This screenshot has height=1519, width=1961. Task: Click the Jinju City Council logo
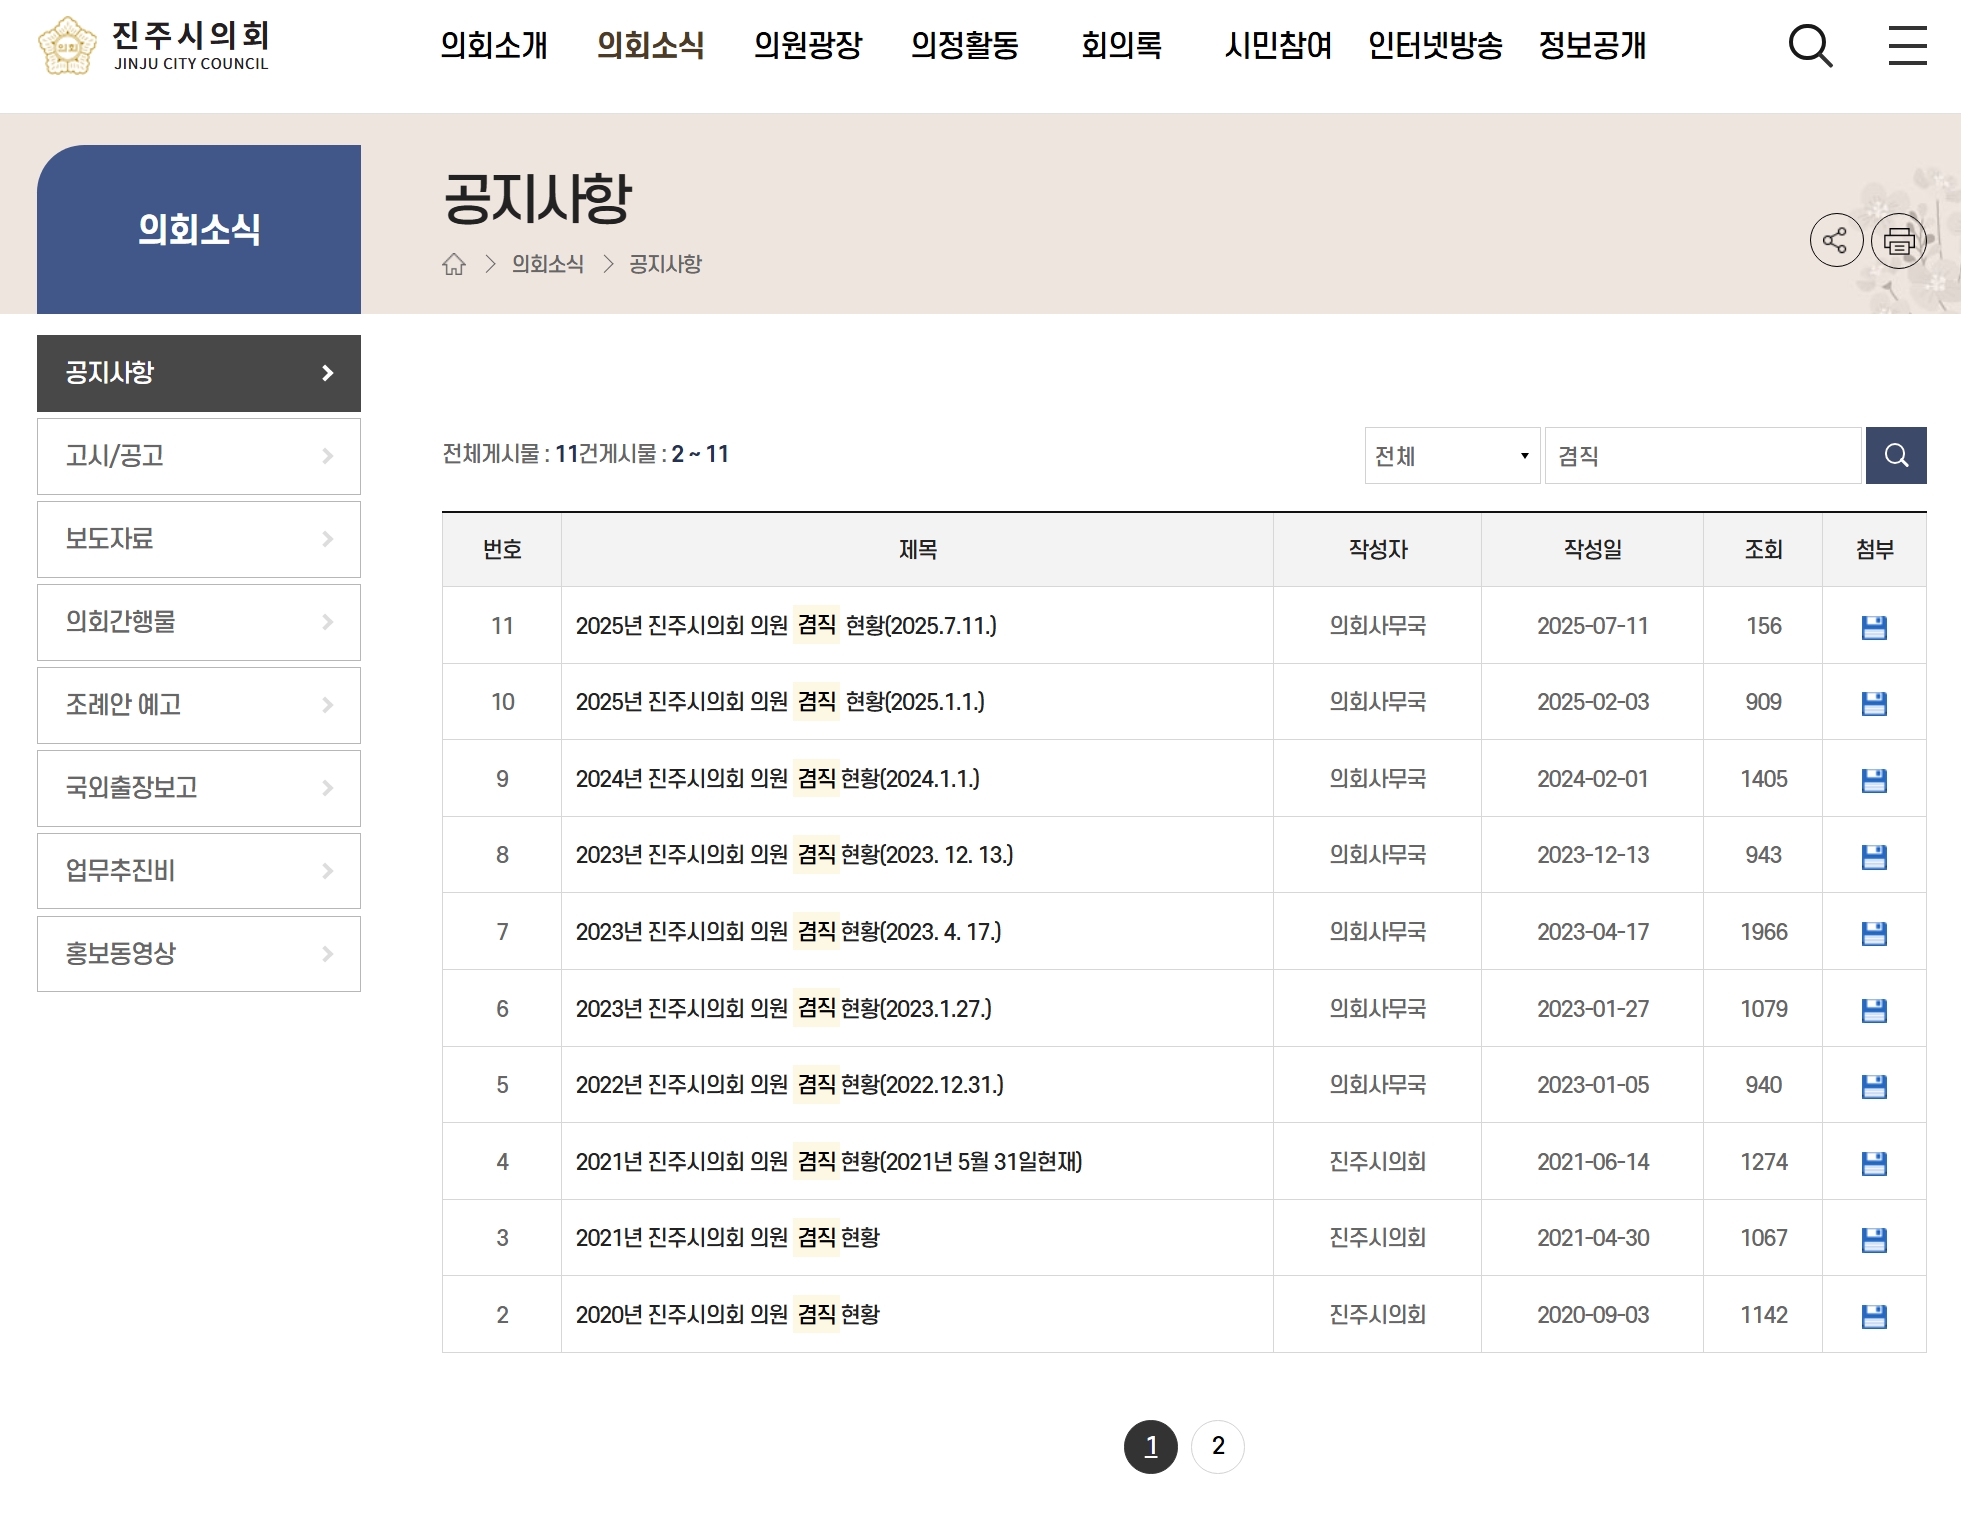[153, 46]
